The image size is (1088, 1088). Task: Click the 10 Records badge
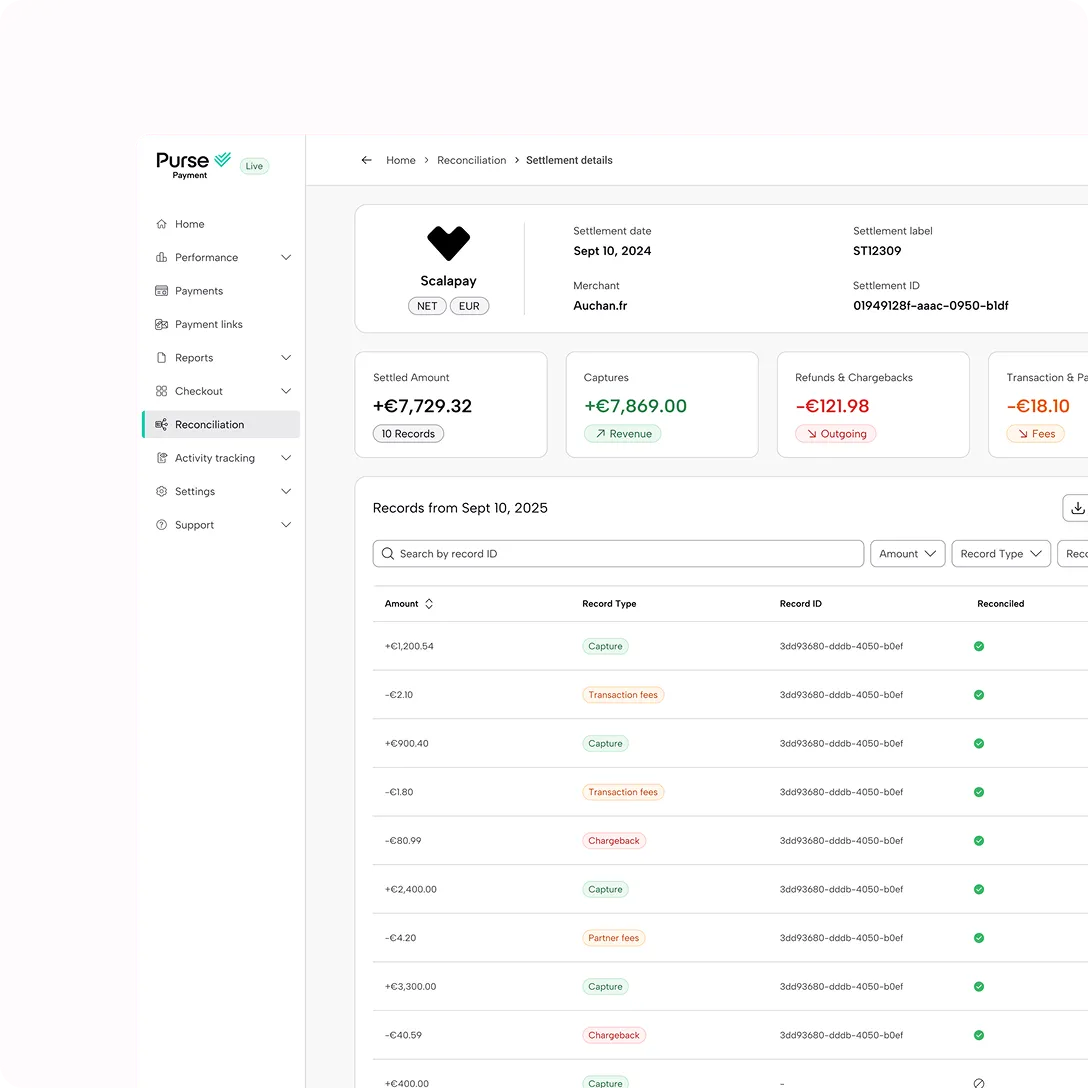[x=408, y=434]
